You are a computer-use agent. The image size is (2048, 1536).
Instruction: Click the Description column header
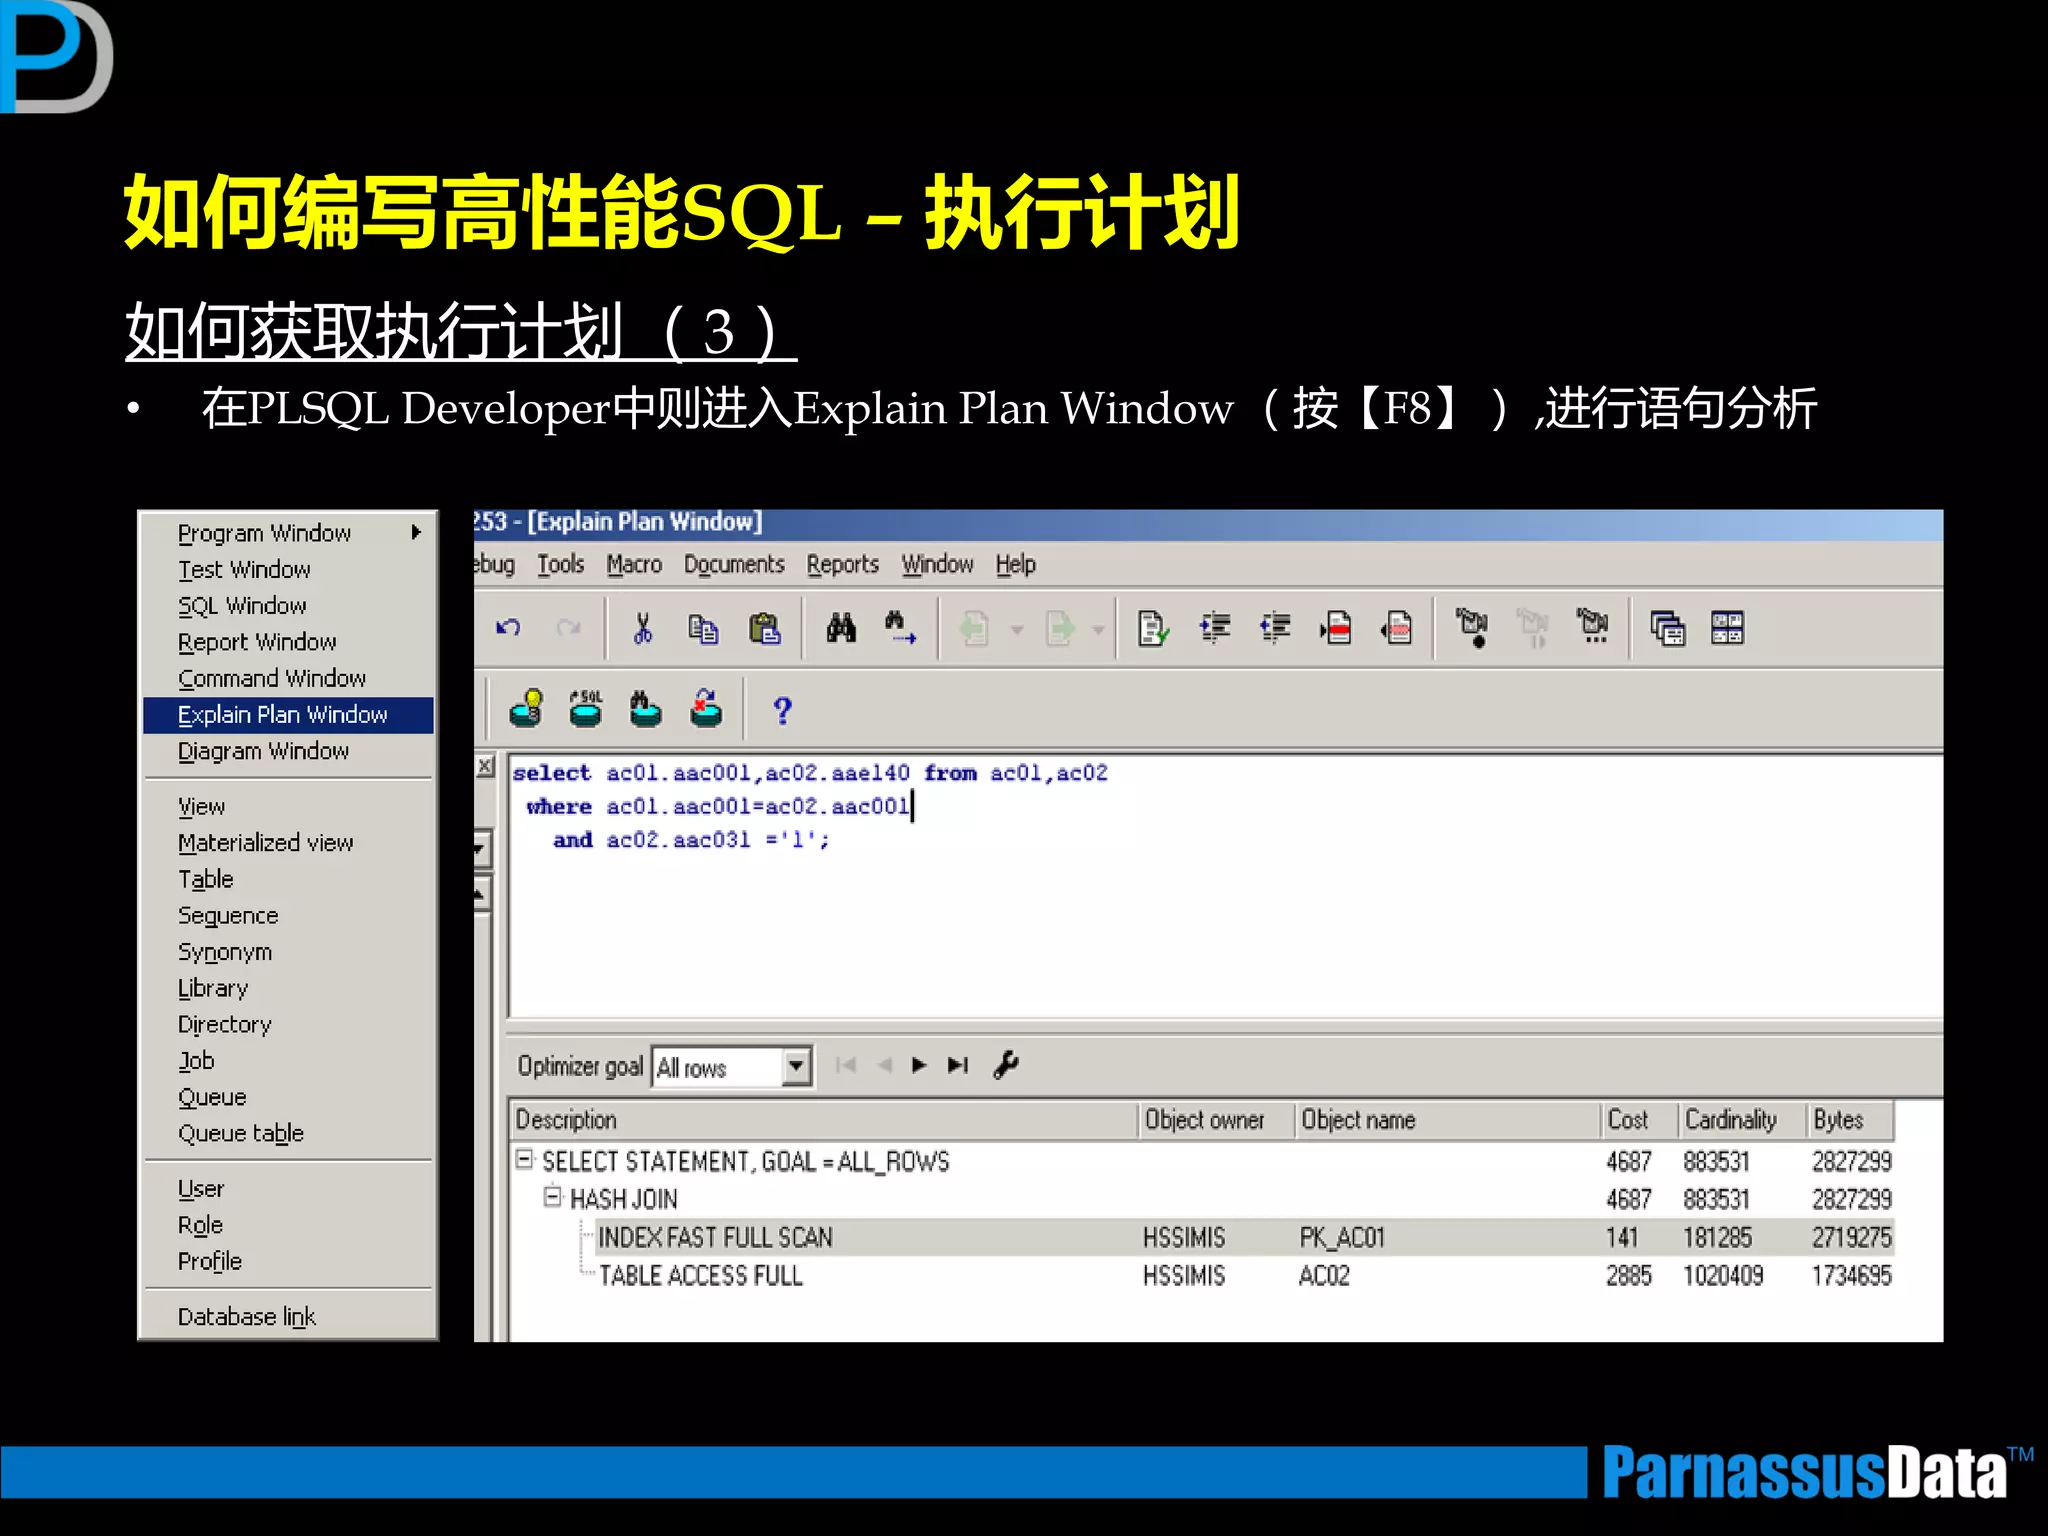point(824,1120)
